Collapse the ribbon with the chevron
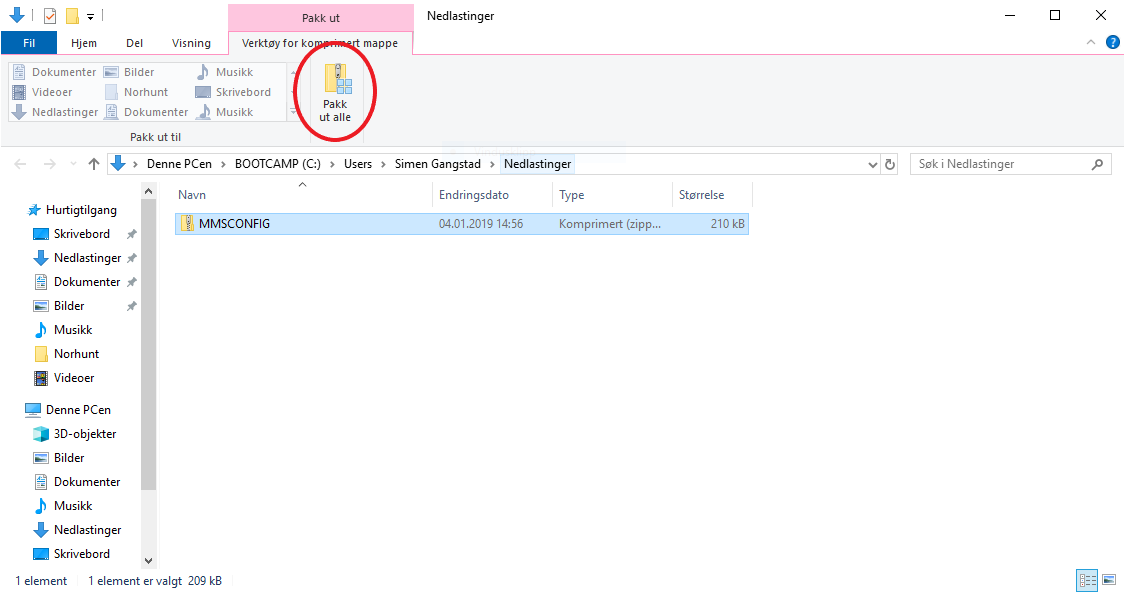Image resolution: width=1125 pixels, height=593 pixels. (1091, 42)
